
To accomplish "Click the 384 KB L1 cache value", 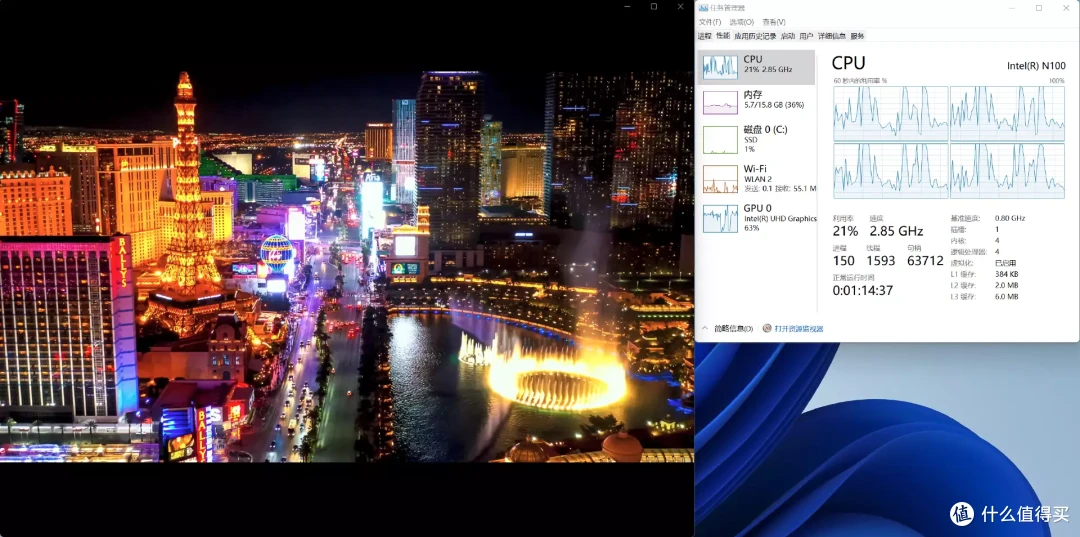I will pyautogui.click(x=1006, y=274).
